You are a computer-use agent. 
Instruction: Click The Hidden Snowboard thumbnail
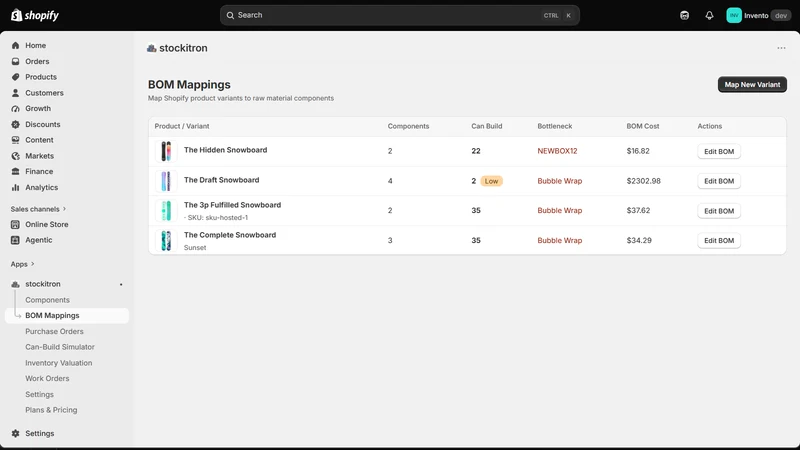166,152
